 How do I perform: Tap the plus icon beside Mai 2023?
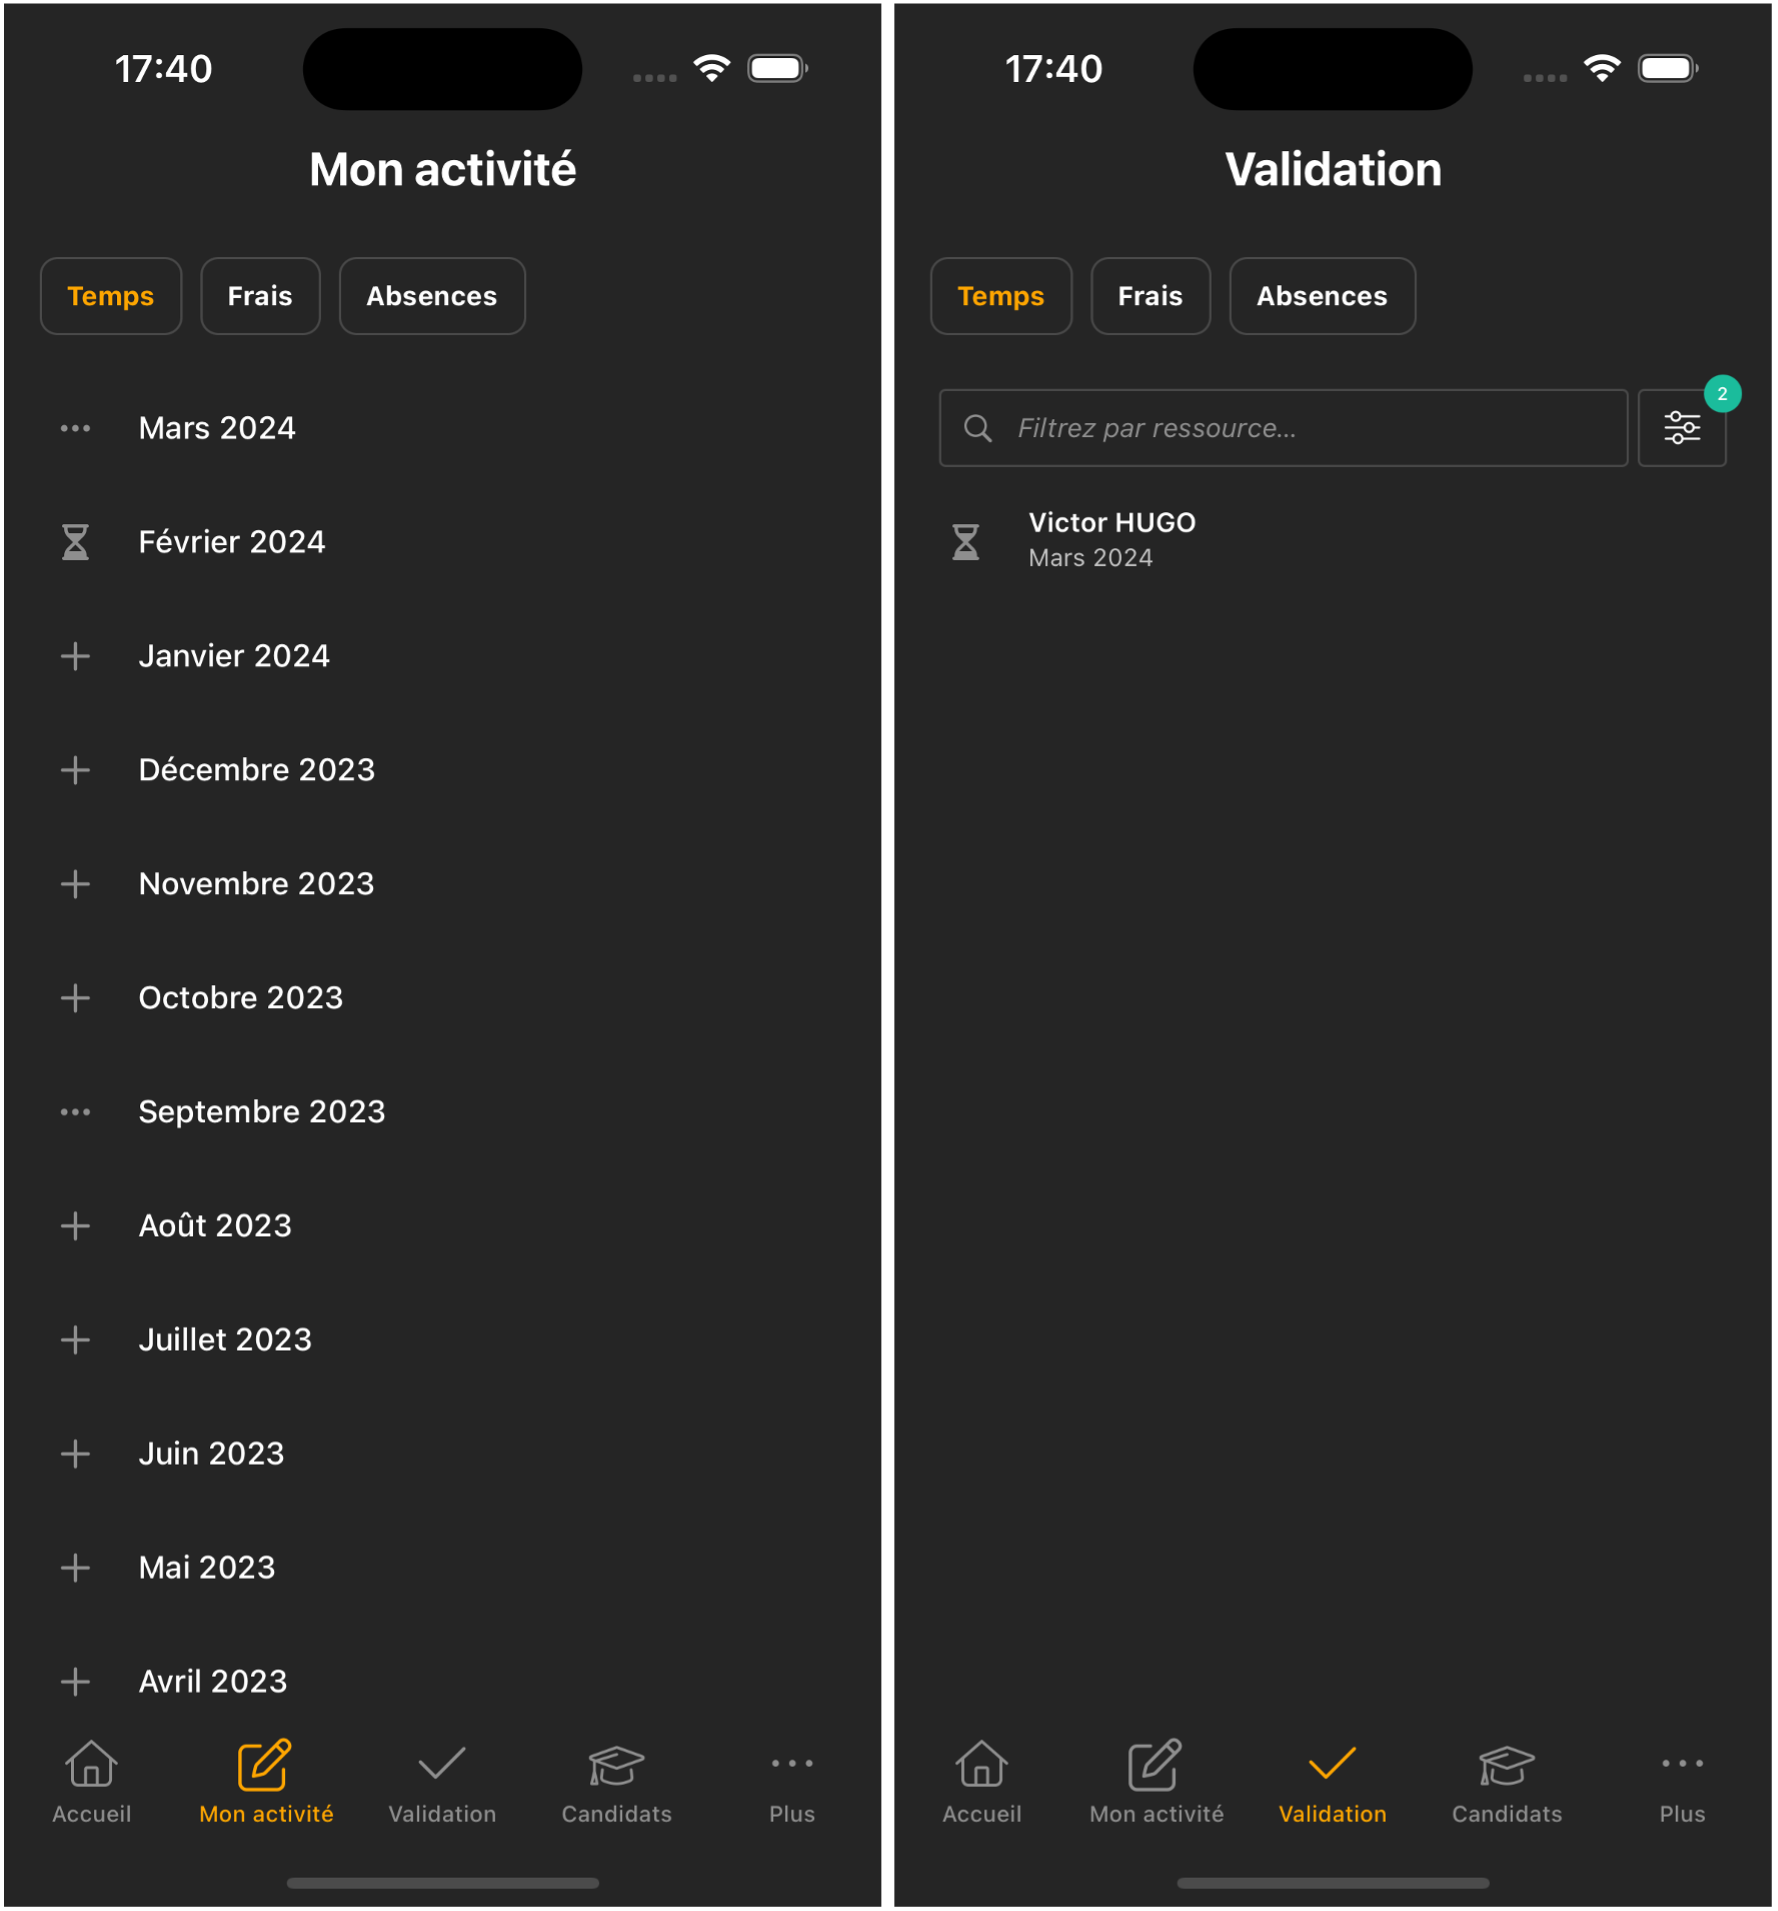(x=75, y=1569)
